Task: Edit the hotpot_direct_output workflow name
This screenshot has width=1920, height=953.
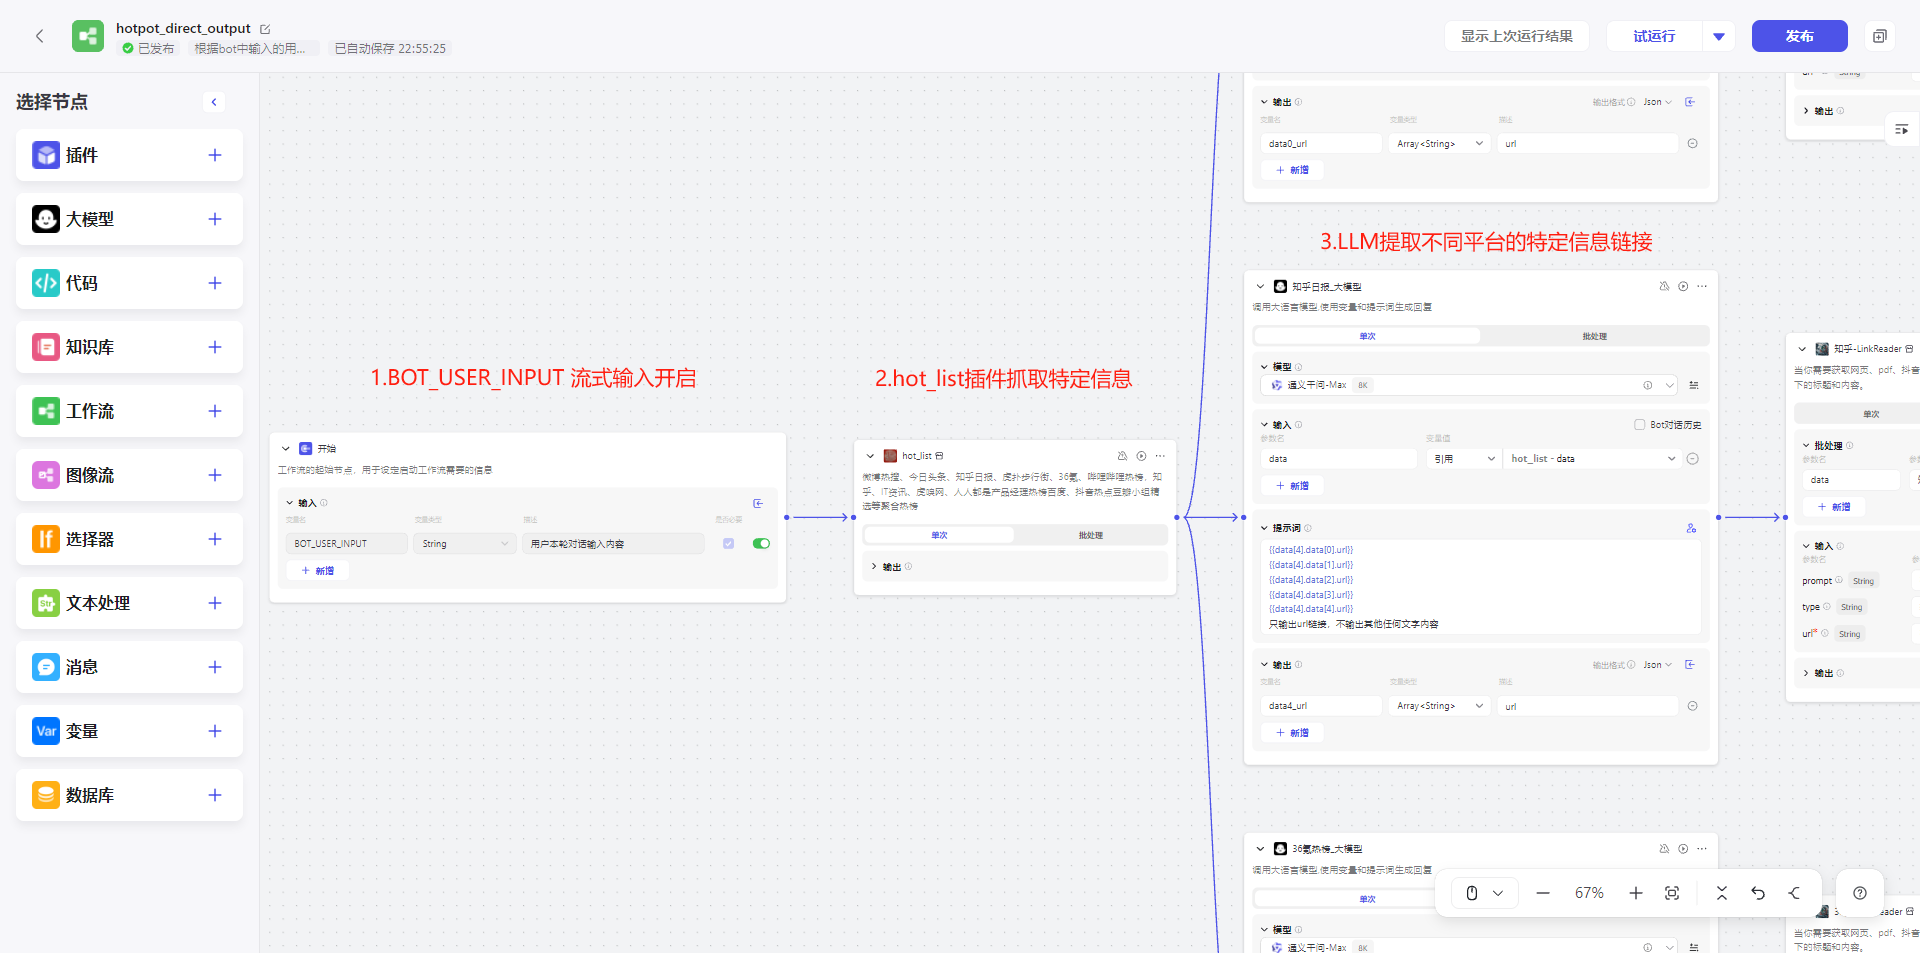Action: click(x=265, y=29)
